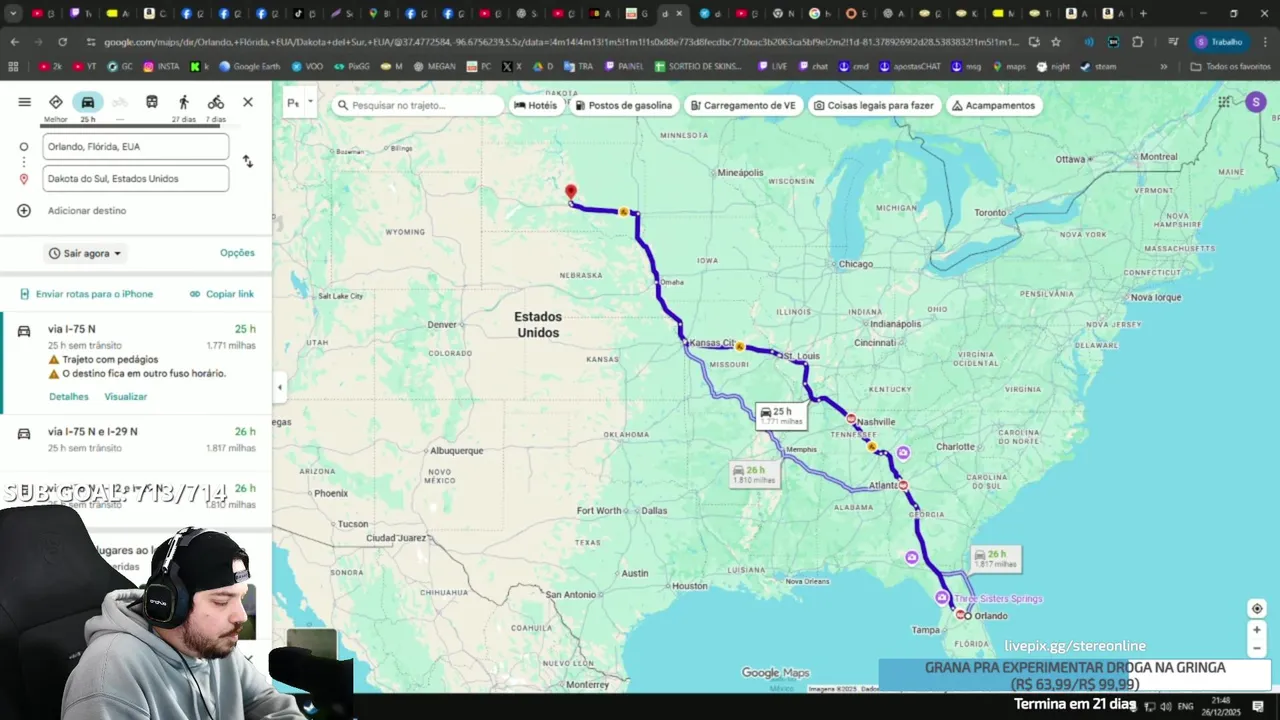The image size is (1280, 720).
Task: Click Visualizar for the first route
Action: [126, 397]
